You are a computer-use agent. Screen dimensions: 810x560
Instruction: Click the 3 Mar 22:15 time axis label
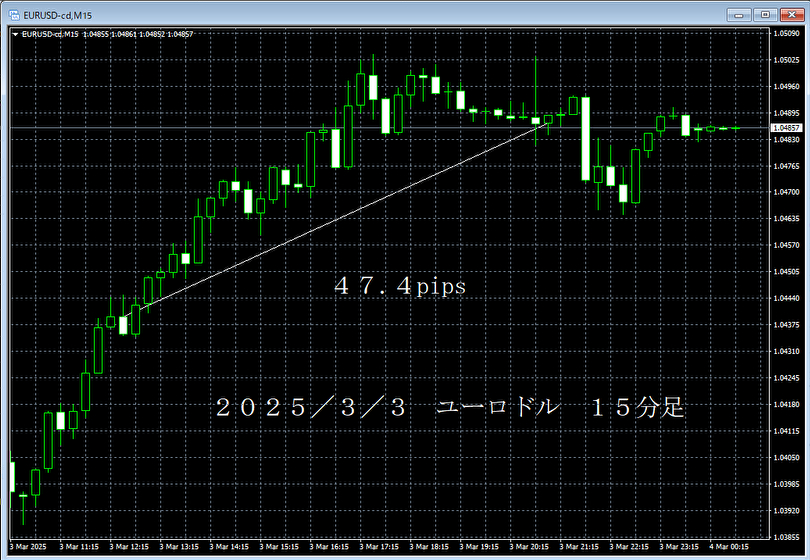point(629,547)
